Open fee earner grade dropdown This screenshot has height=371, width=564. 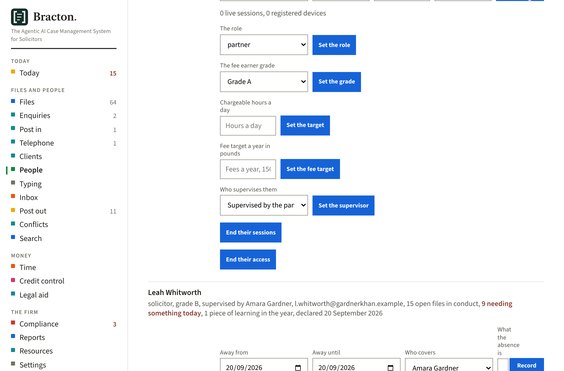point(264,82)
